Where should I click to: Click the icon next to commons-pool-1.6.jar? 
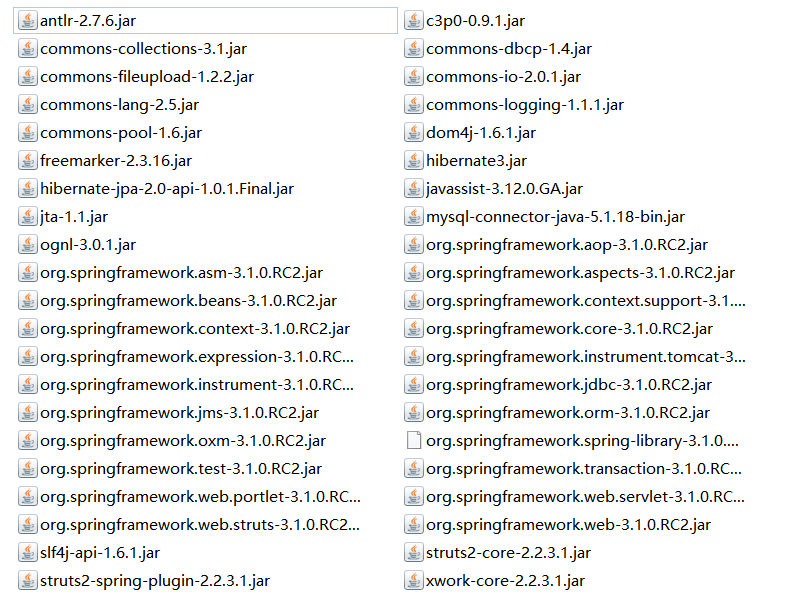[28, 132]
